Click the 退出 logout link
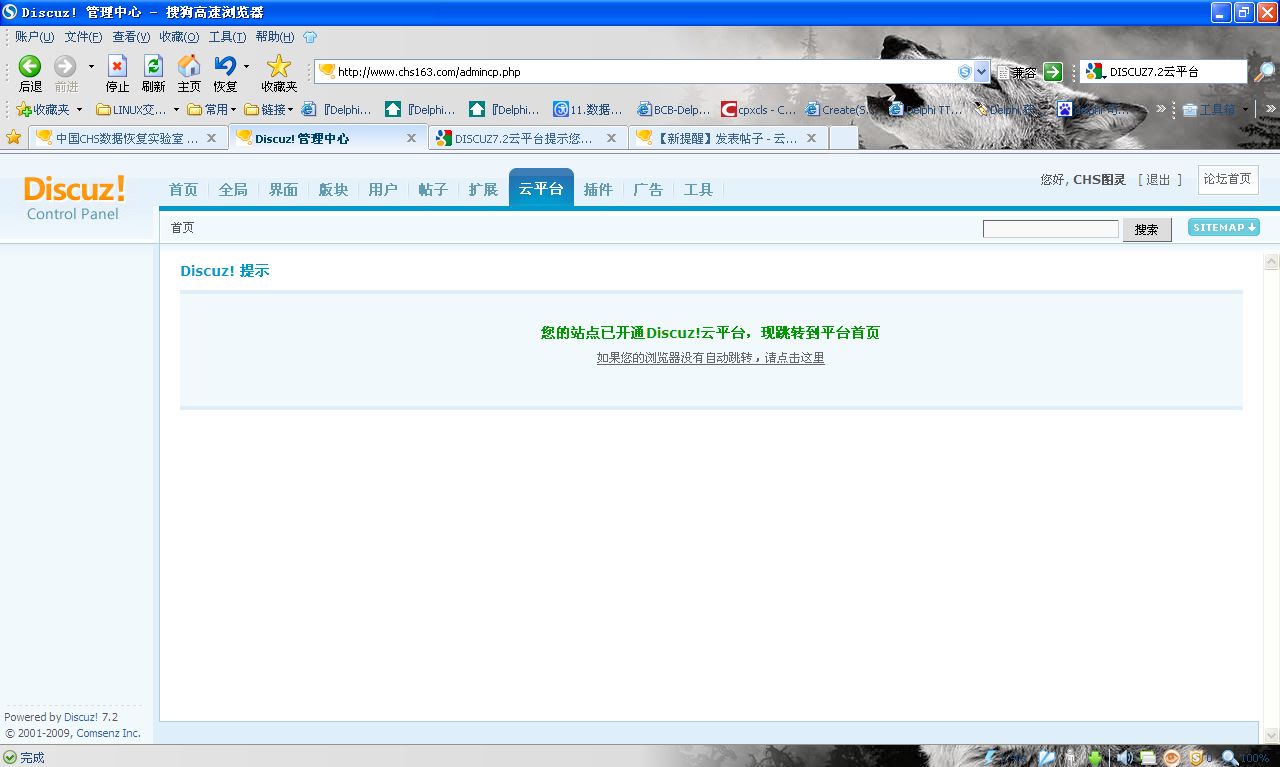 (x=1158, y=180)
